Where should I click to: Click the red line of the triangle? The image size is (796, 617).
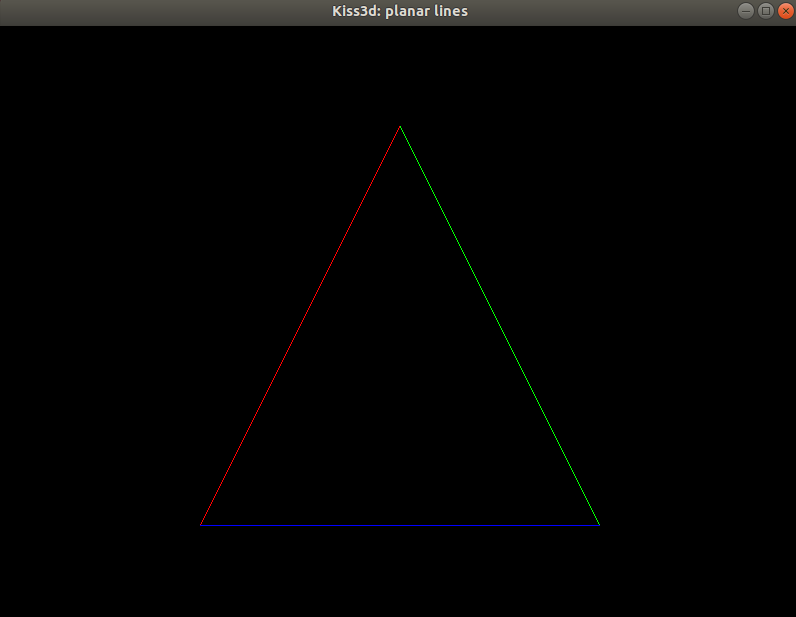(300, 326)
